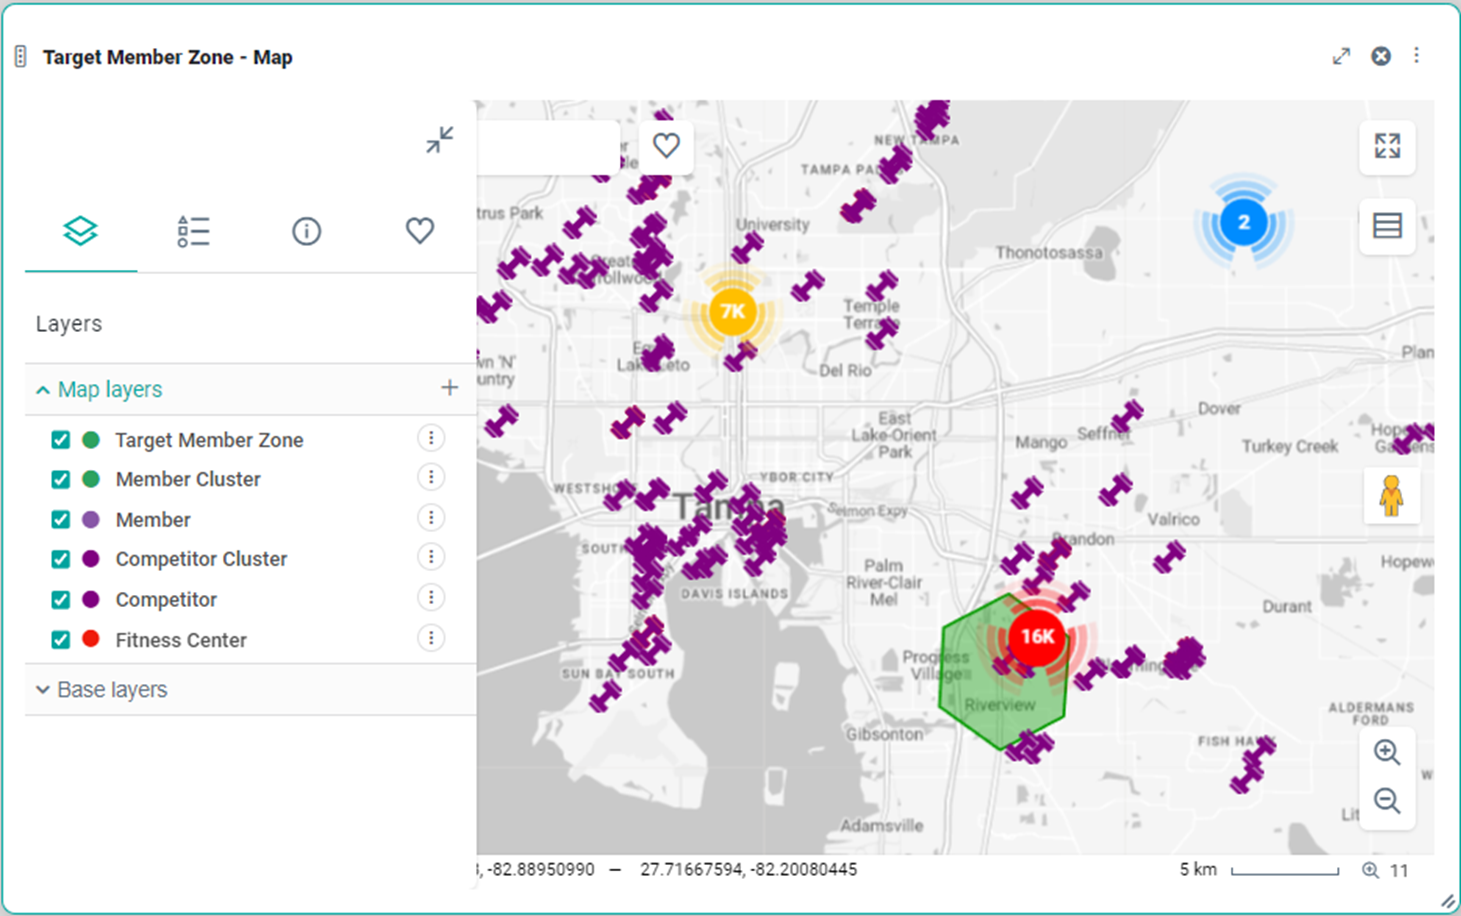Open the map table view icon

(1387, 226)
